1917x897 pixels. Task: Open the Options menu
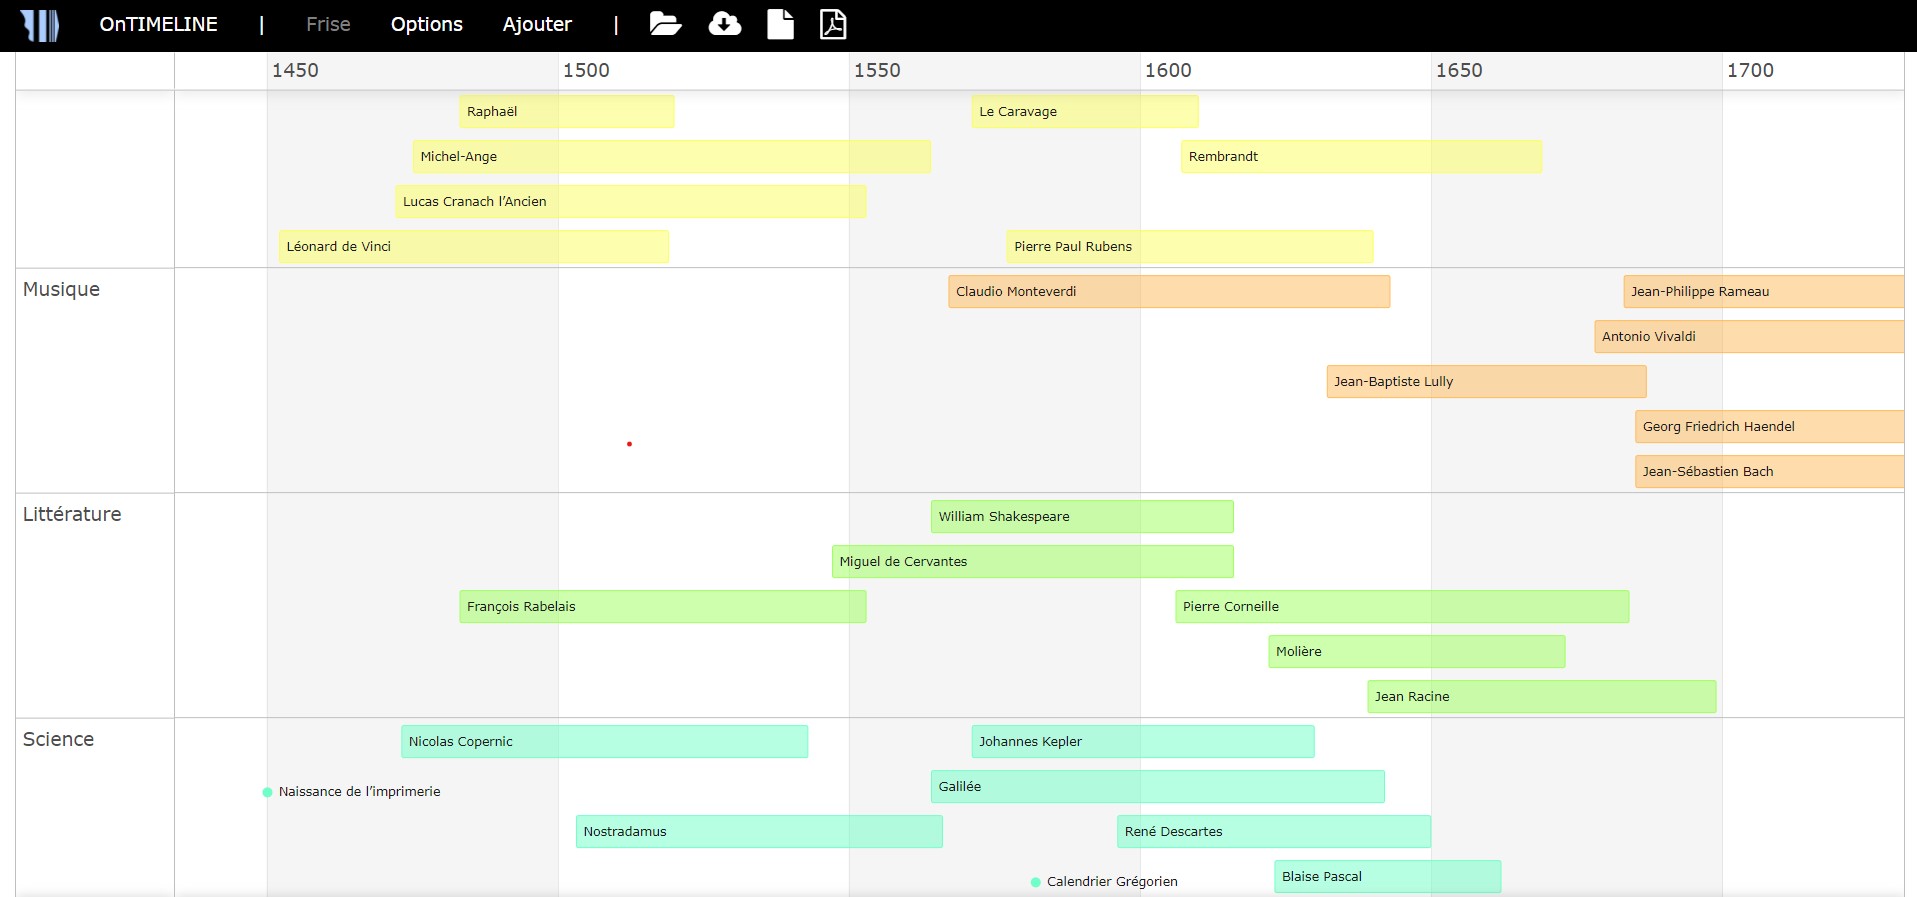tap(426, 24)
